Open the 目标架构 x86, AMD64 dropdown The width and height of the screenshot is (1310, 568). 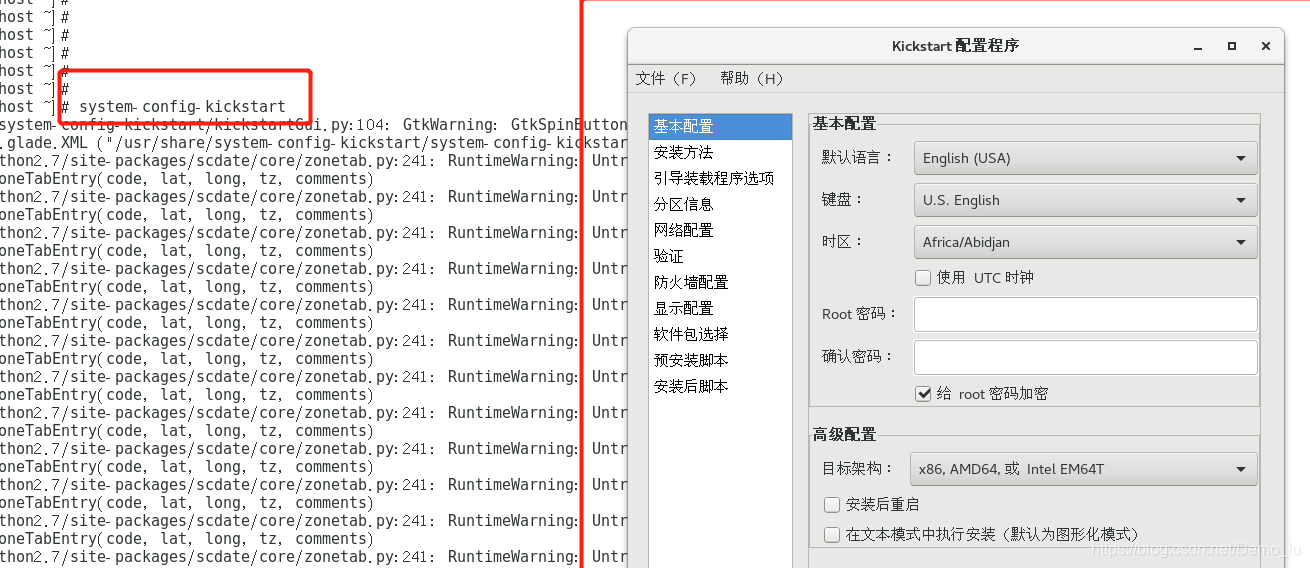pyautogui.click(x=1085, y=468)
